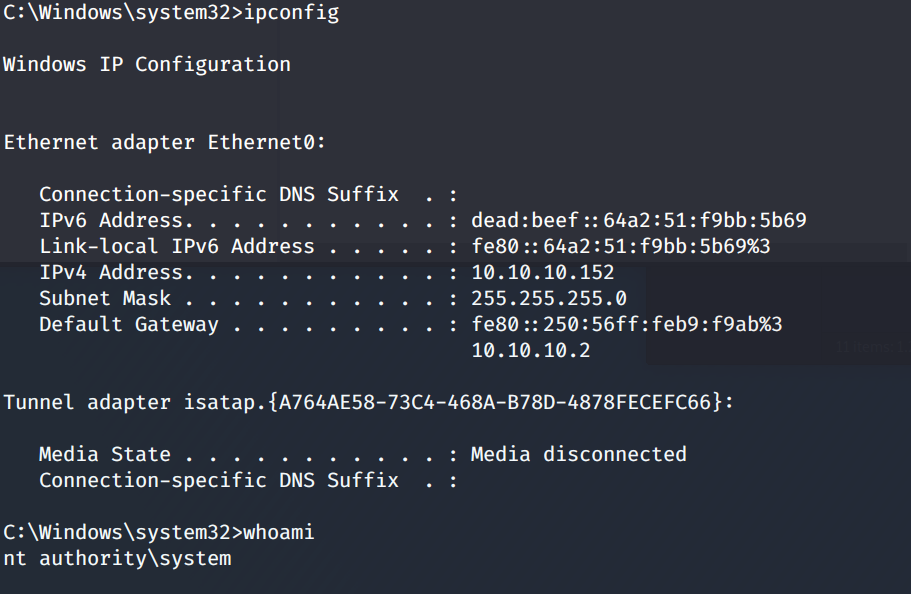Image resolution: width=911 pixels, height=594 pixels.
Task: Click the "Subnet Mask" label
Action: click(x=105, y=298)
